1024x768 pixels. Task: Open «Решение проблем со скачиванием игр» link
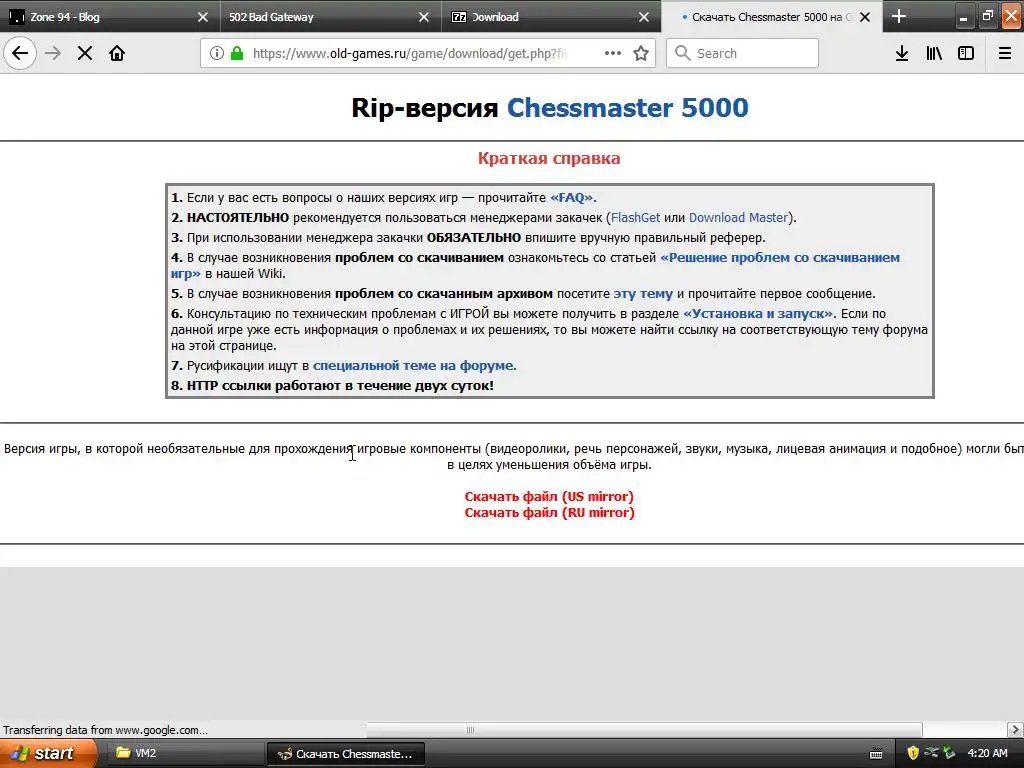click(x=780, y=257)
